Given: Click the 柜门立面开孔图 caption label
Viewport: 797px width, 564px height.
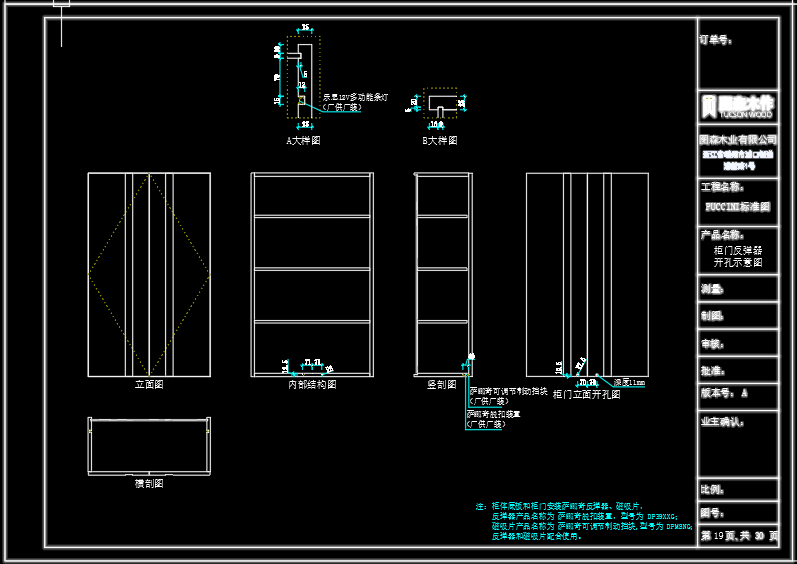Looking at the screenshot, I should click(586, 395).
